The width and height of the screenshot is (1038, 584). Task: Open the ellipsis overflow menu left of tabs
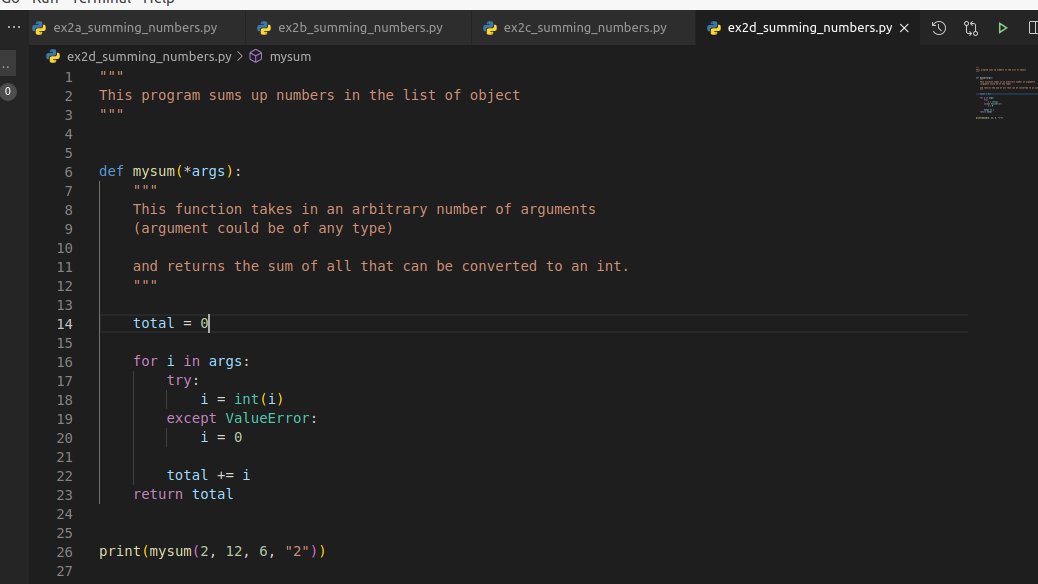tap(14, 27)
